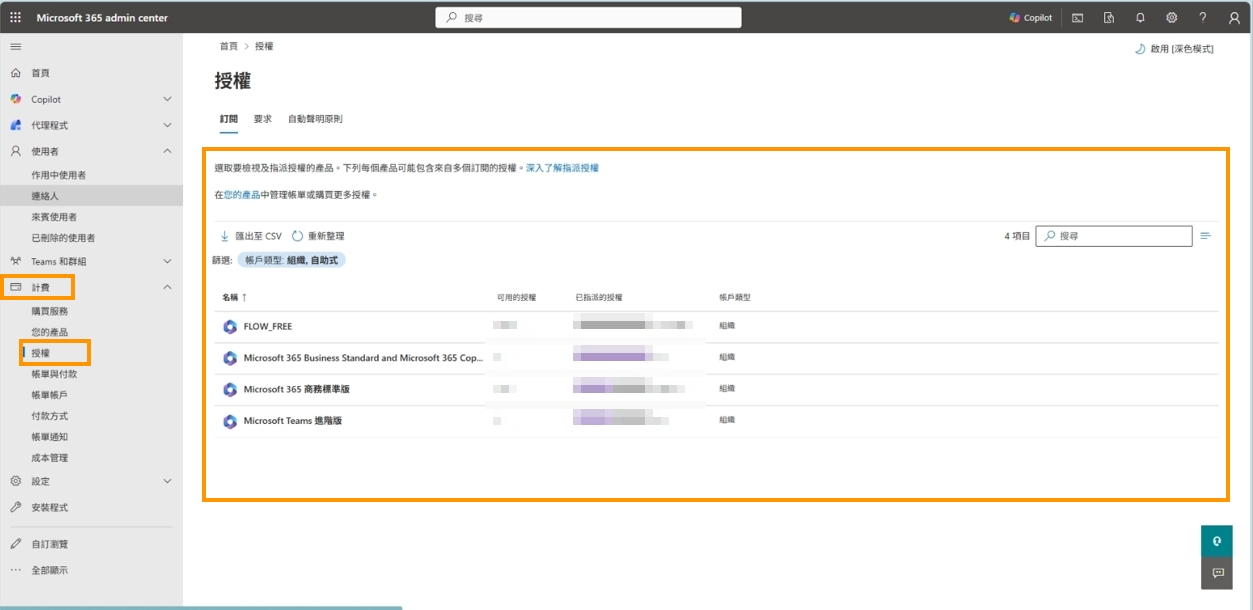This screenshot has width=1253, height=610.
Task: Sort by the 名稱 column header
Action: tap(234, 297)
